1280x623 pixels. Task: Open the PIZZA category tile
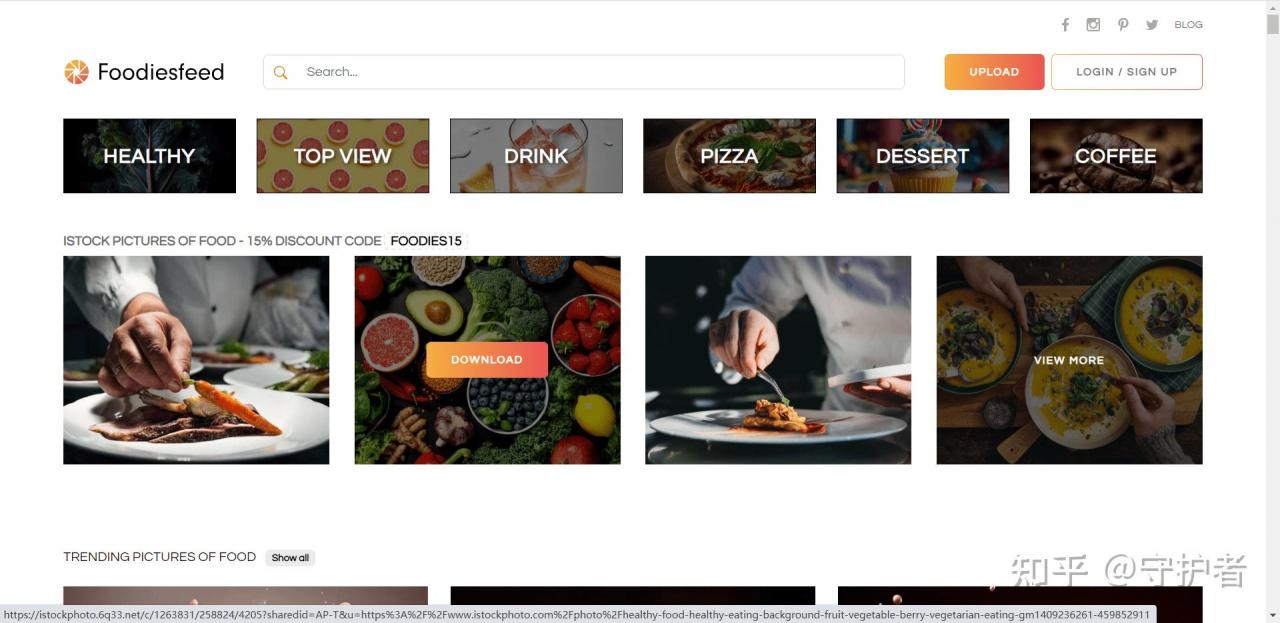coord(729,156)
